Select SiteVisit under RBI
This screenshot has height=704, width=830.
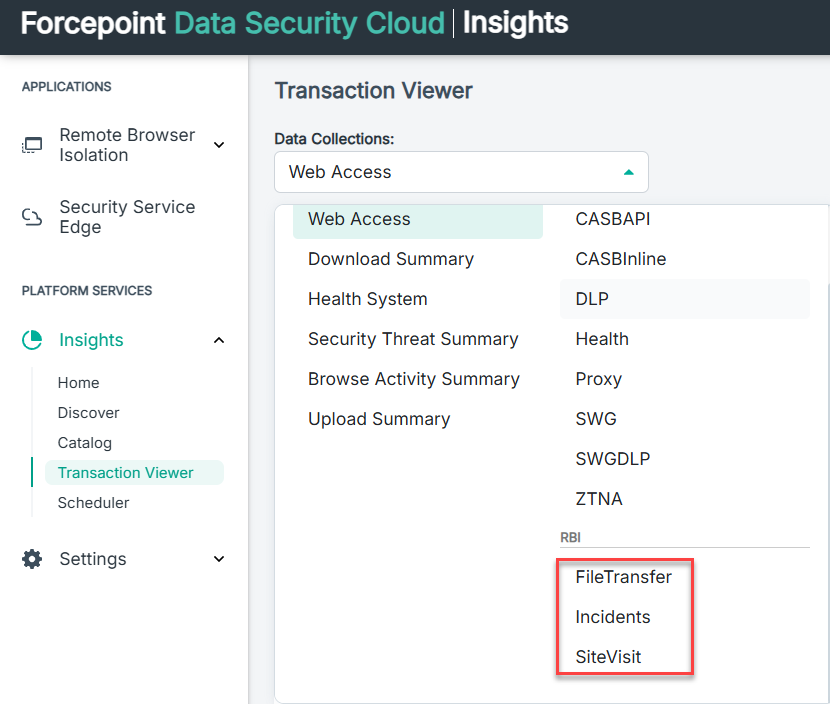[608, 657]
